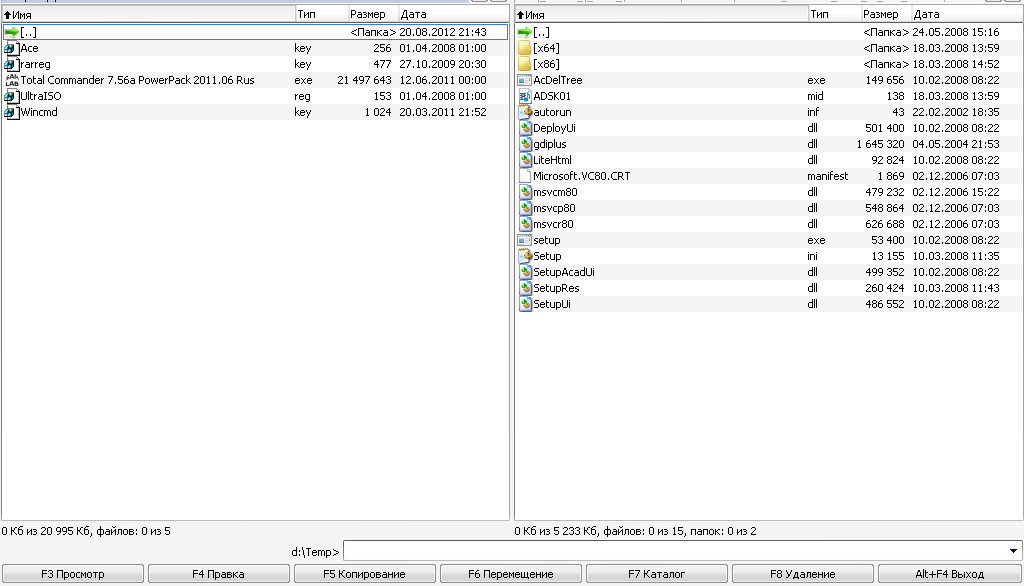Image resolution: width=1024 pixels, height=586 pixels.
Task: Click the SetupRes dll icon
Action: tap(524, 288)
